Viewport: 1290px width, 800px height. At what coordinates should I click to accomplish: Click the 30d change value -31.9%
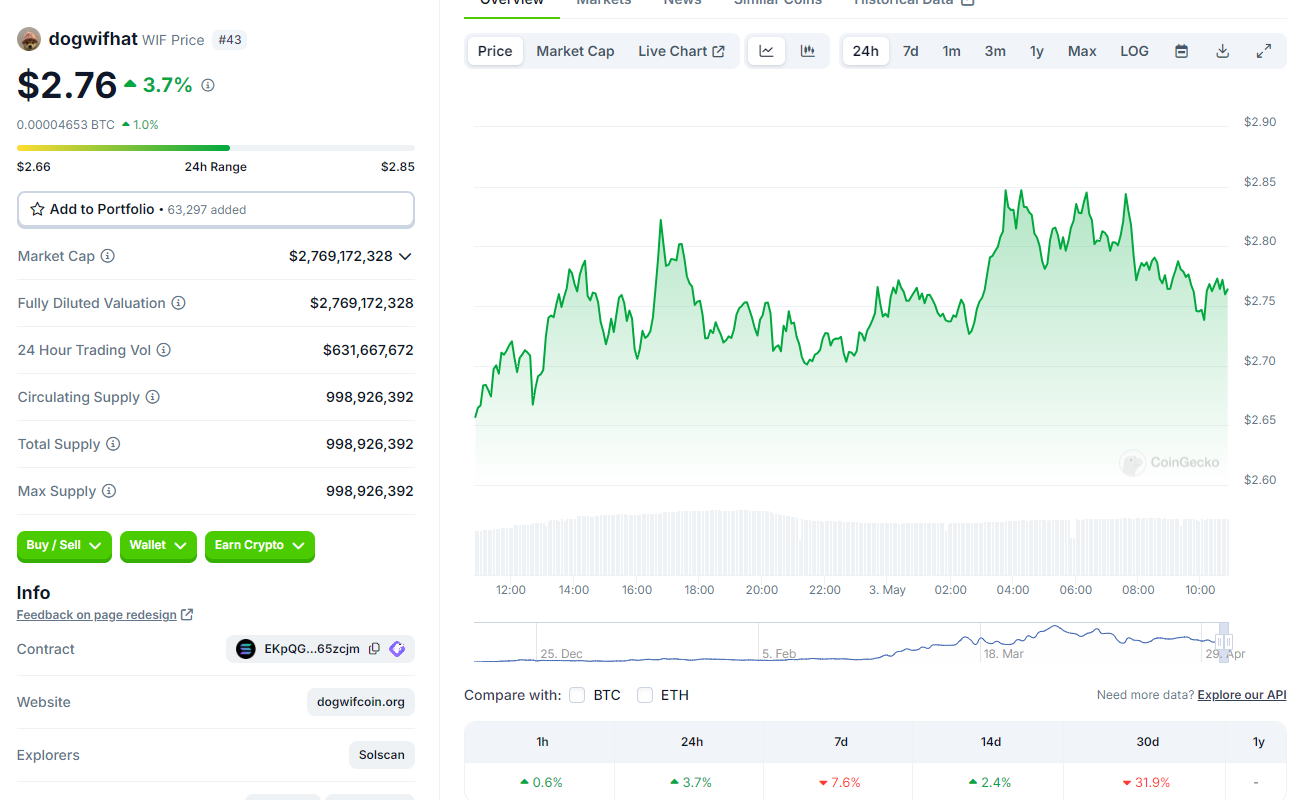(1146, 782)
